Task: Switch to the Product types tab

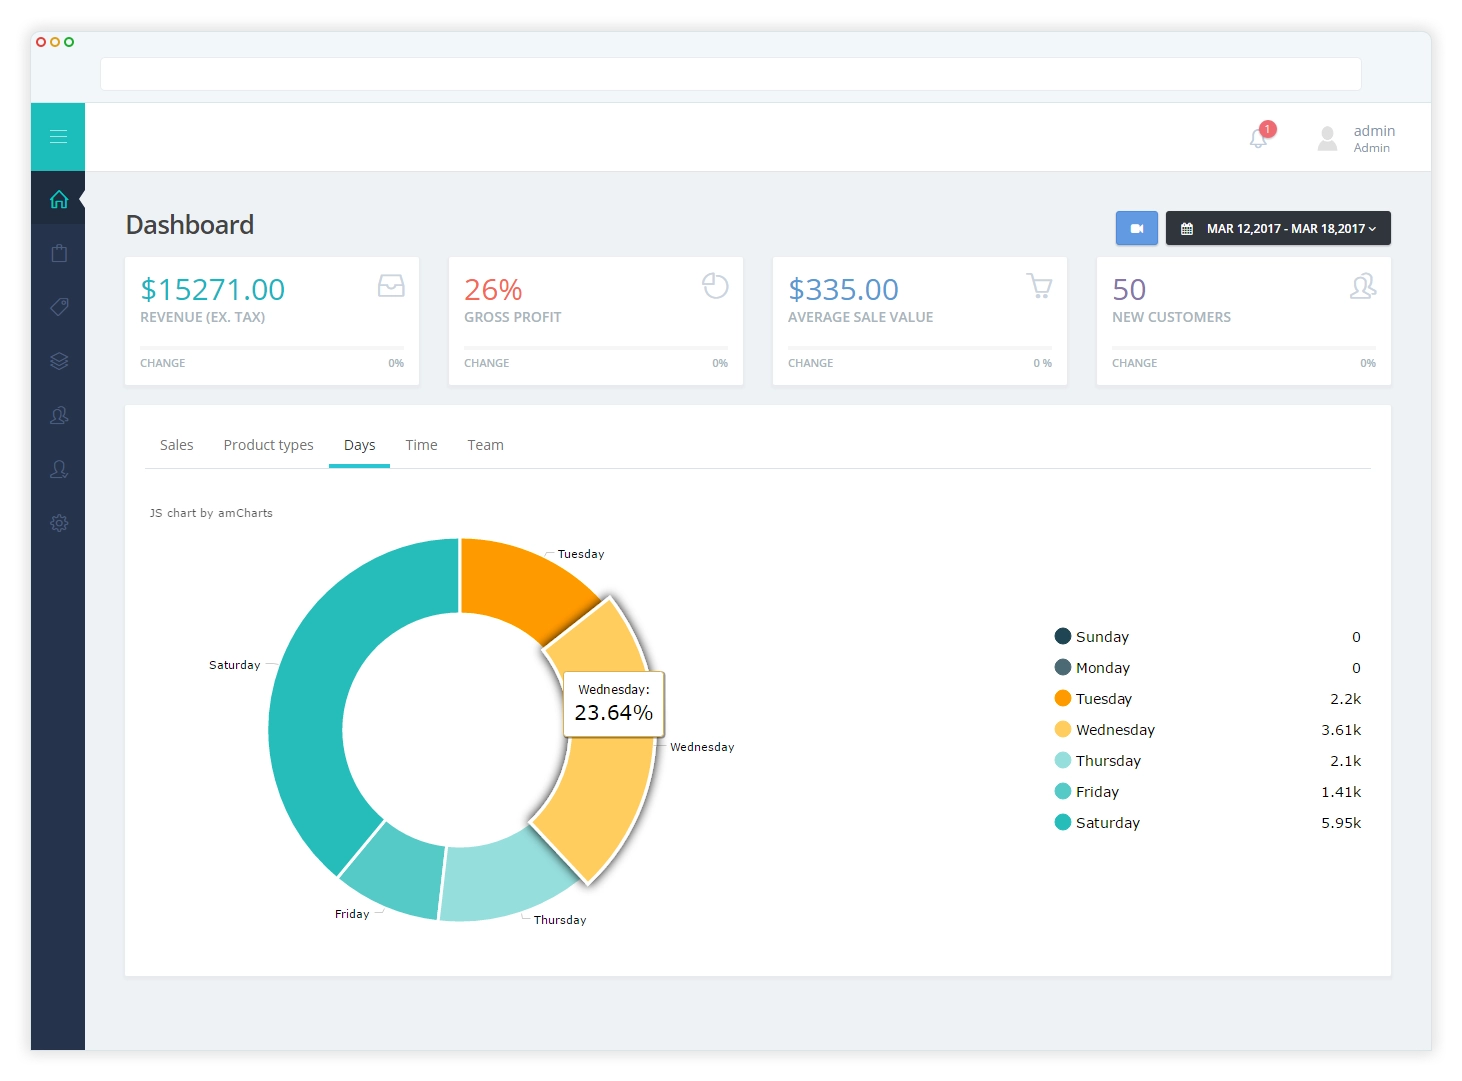Action: 268,444
